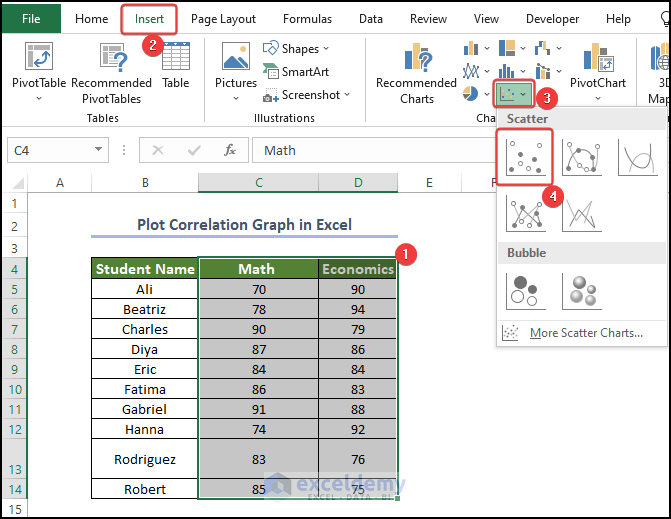Click the scatter chart button
Screen dimensions: 671x519
pyautogui.click(x=514, y=94)
